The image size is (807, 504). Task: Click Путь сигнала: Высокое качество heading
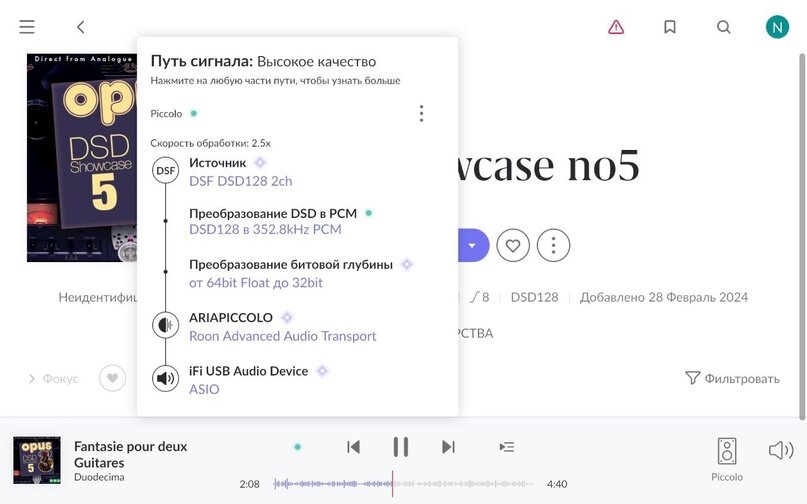[263, 61]
